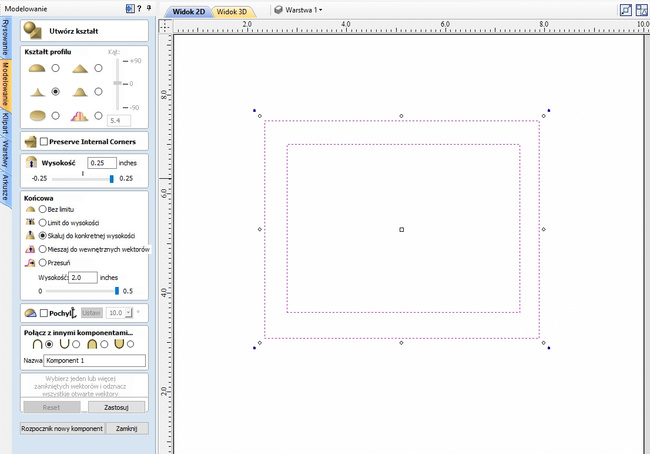Viewport: 650px width, 454px height.
Task: Open the Klipart side tab
Action: tap(5, 123)
